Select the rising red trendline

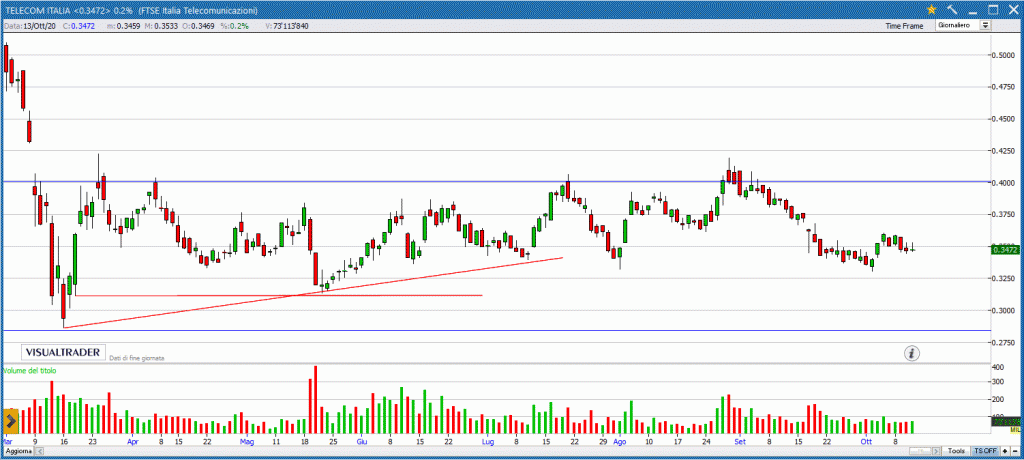(x=313, y=292)
